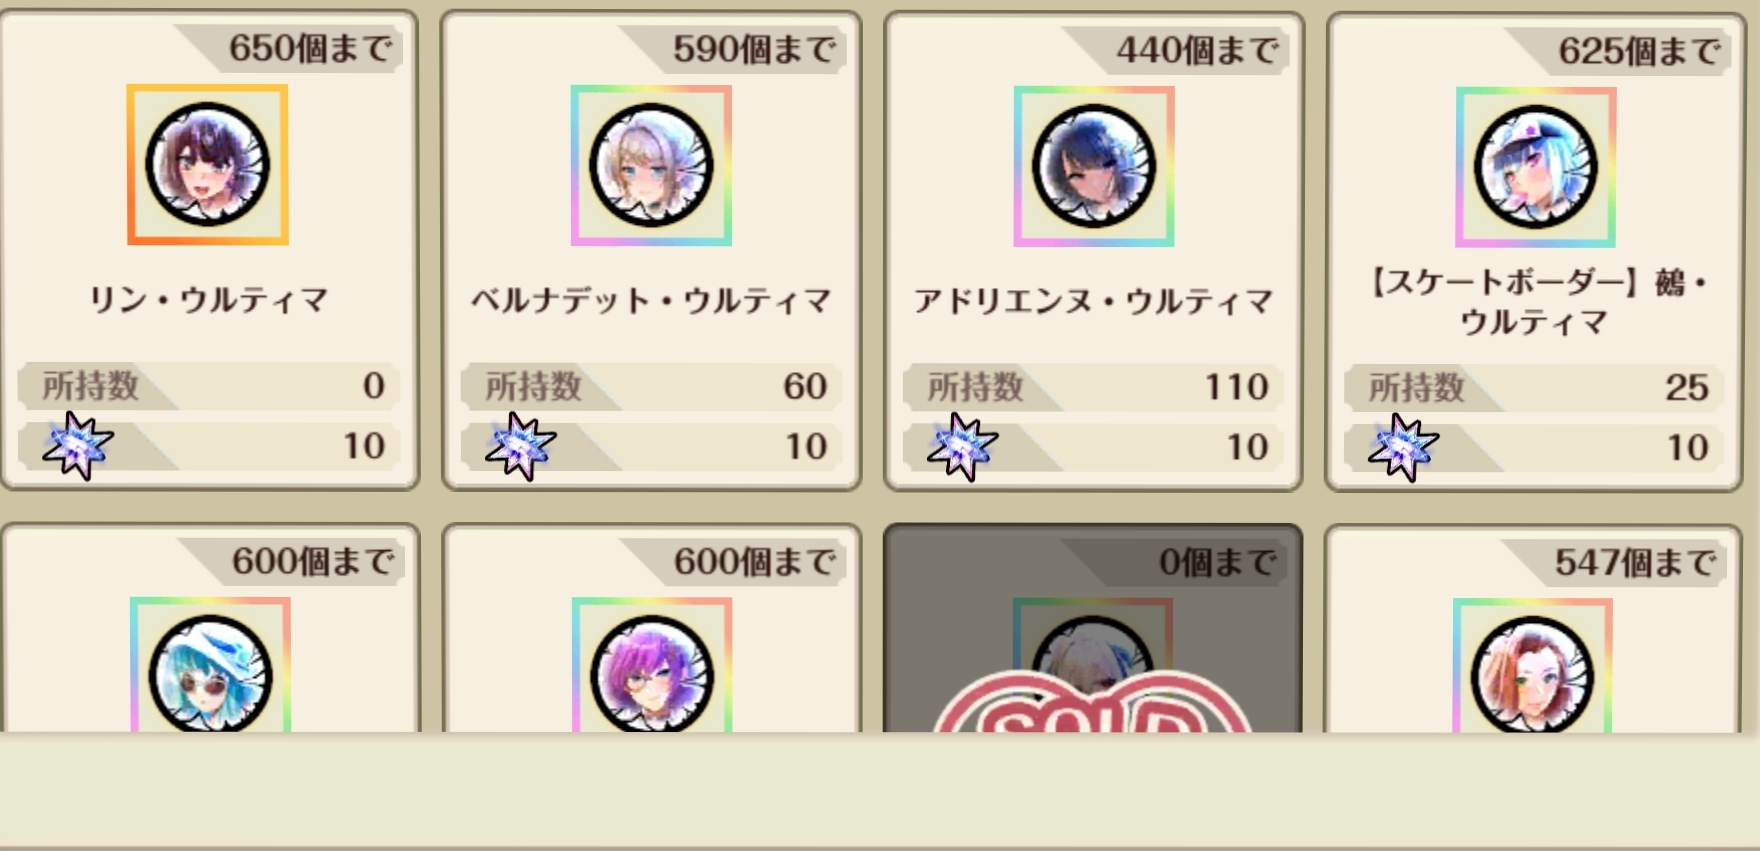Image resolution: width=1760 pixels, height=851 pixels.
Task: Select the orange-haired character portrait, 547個まで
Action: tap(1532, 667)
